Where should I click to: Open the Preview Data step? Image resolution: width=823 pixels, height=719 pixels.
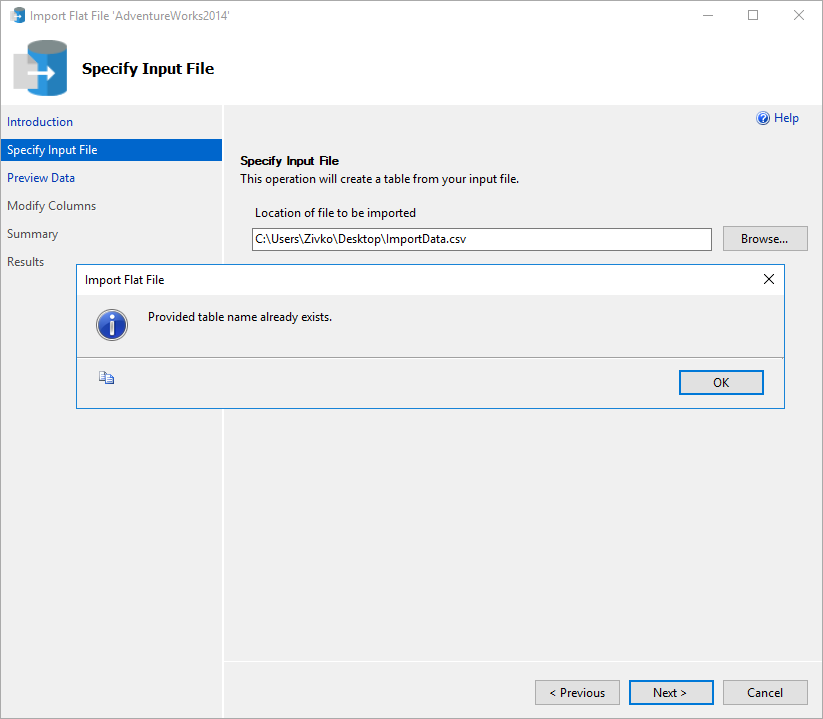click(x=41, y=178)
